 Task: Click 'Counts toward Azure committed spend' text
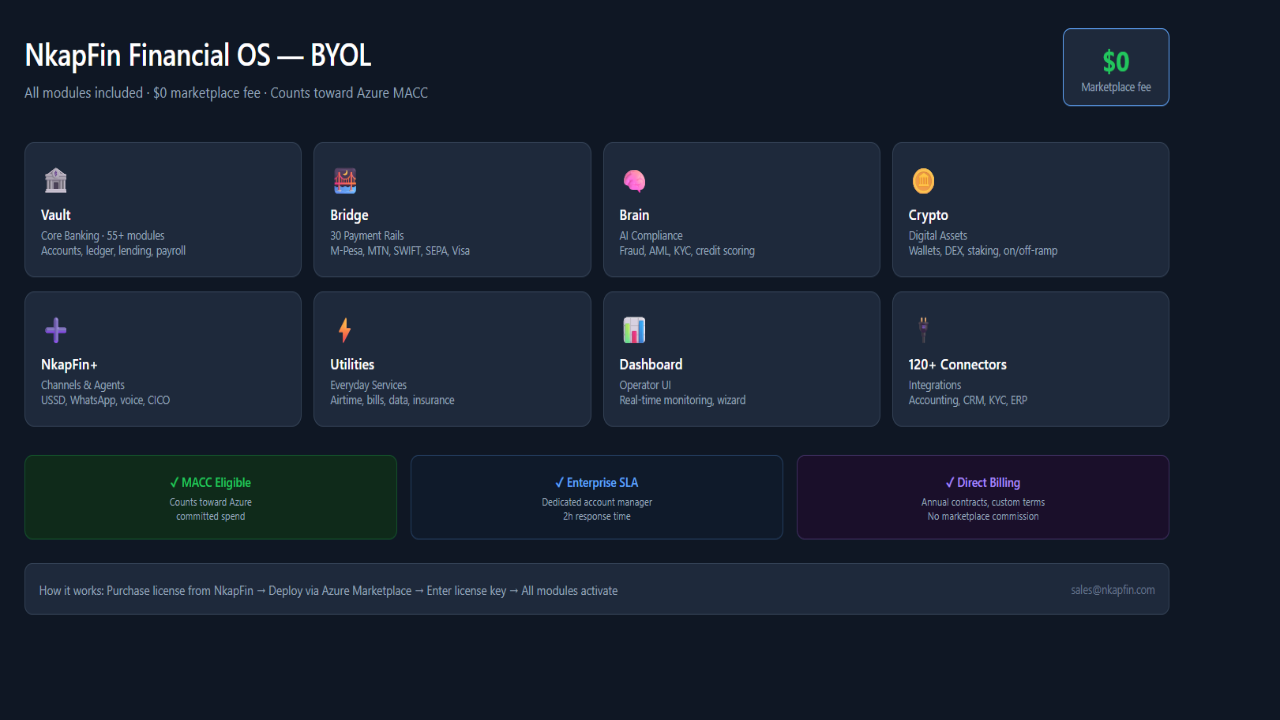coord(210,509)
